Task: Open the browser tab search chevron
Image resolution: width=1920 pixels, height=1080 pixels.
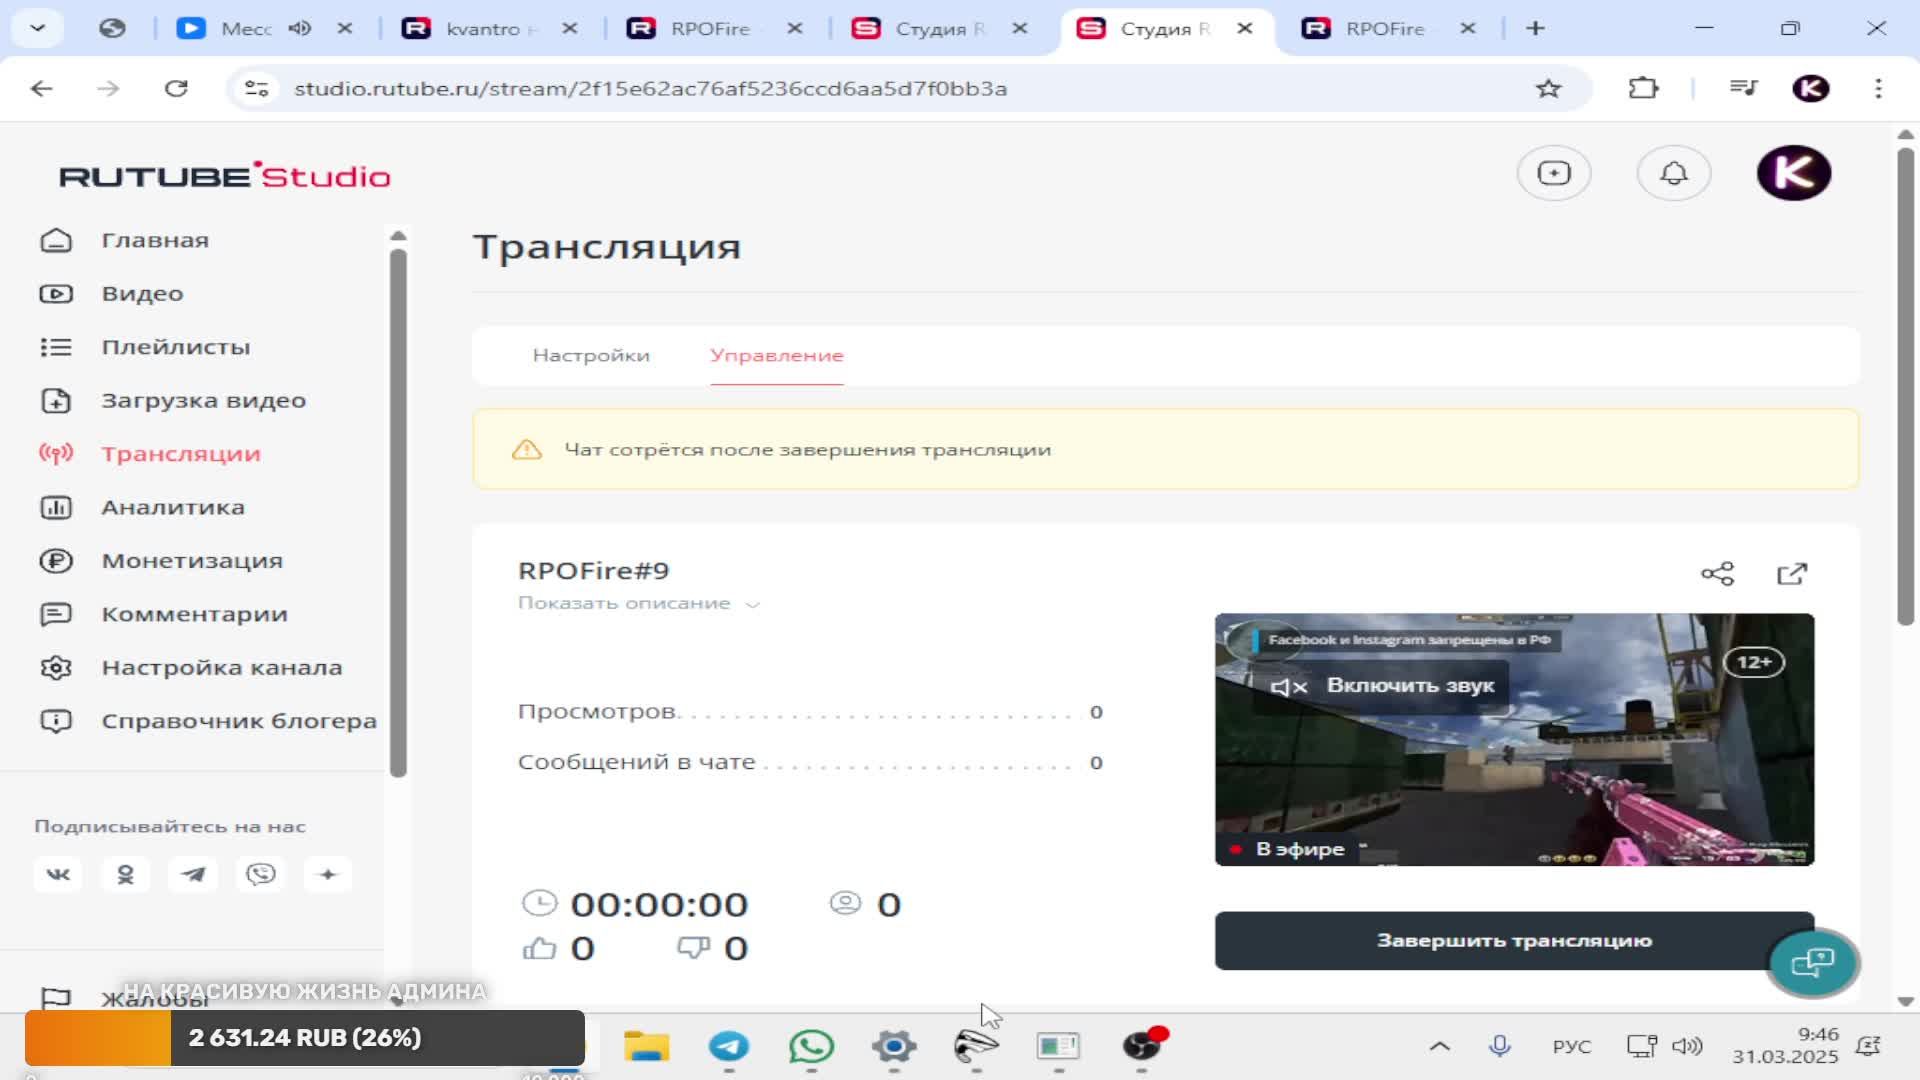Action: (x=37, y=28)
